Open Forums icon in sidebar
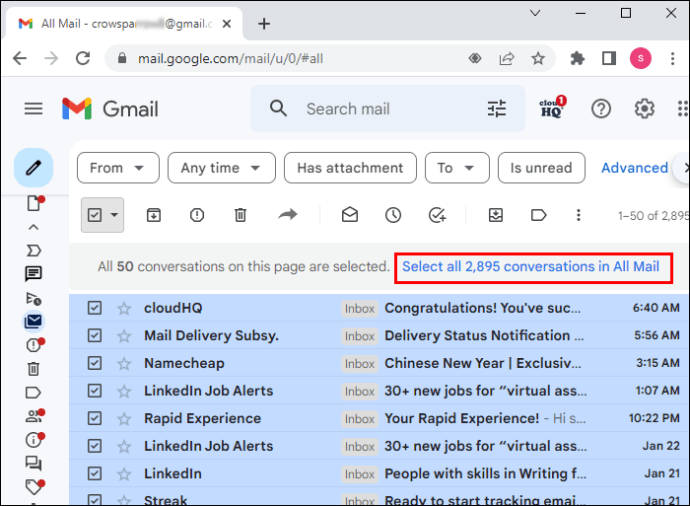The height and width of the screenshot is (506, 690). tap(33, 463)
